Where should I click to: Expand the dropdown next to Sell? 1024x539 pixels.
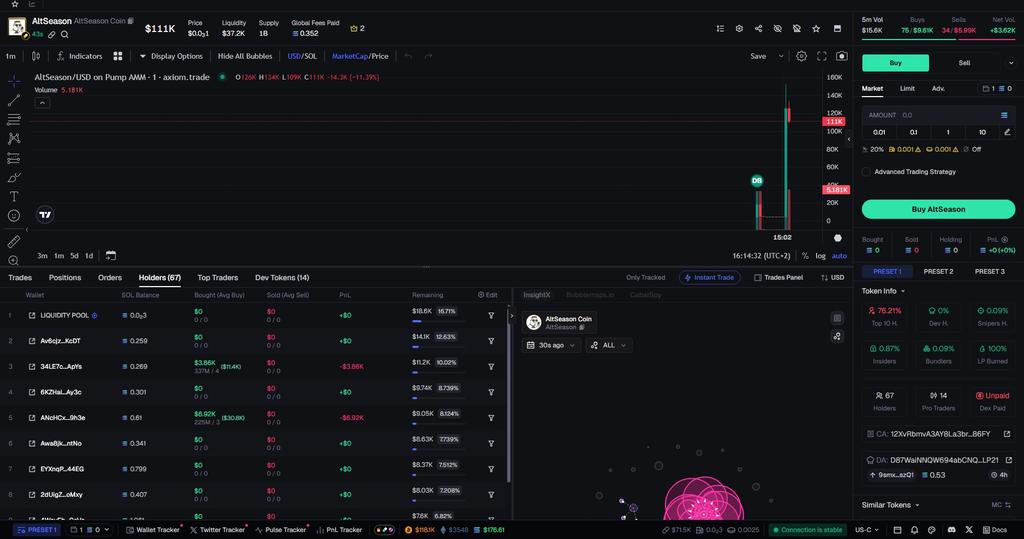click(x=1011, y=63)
